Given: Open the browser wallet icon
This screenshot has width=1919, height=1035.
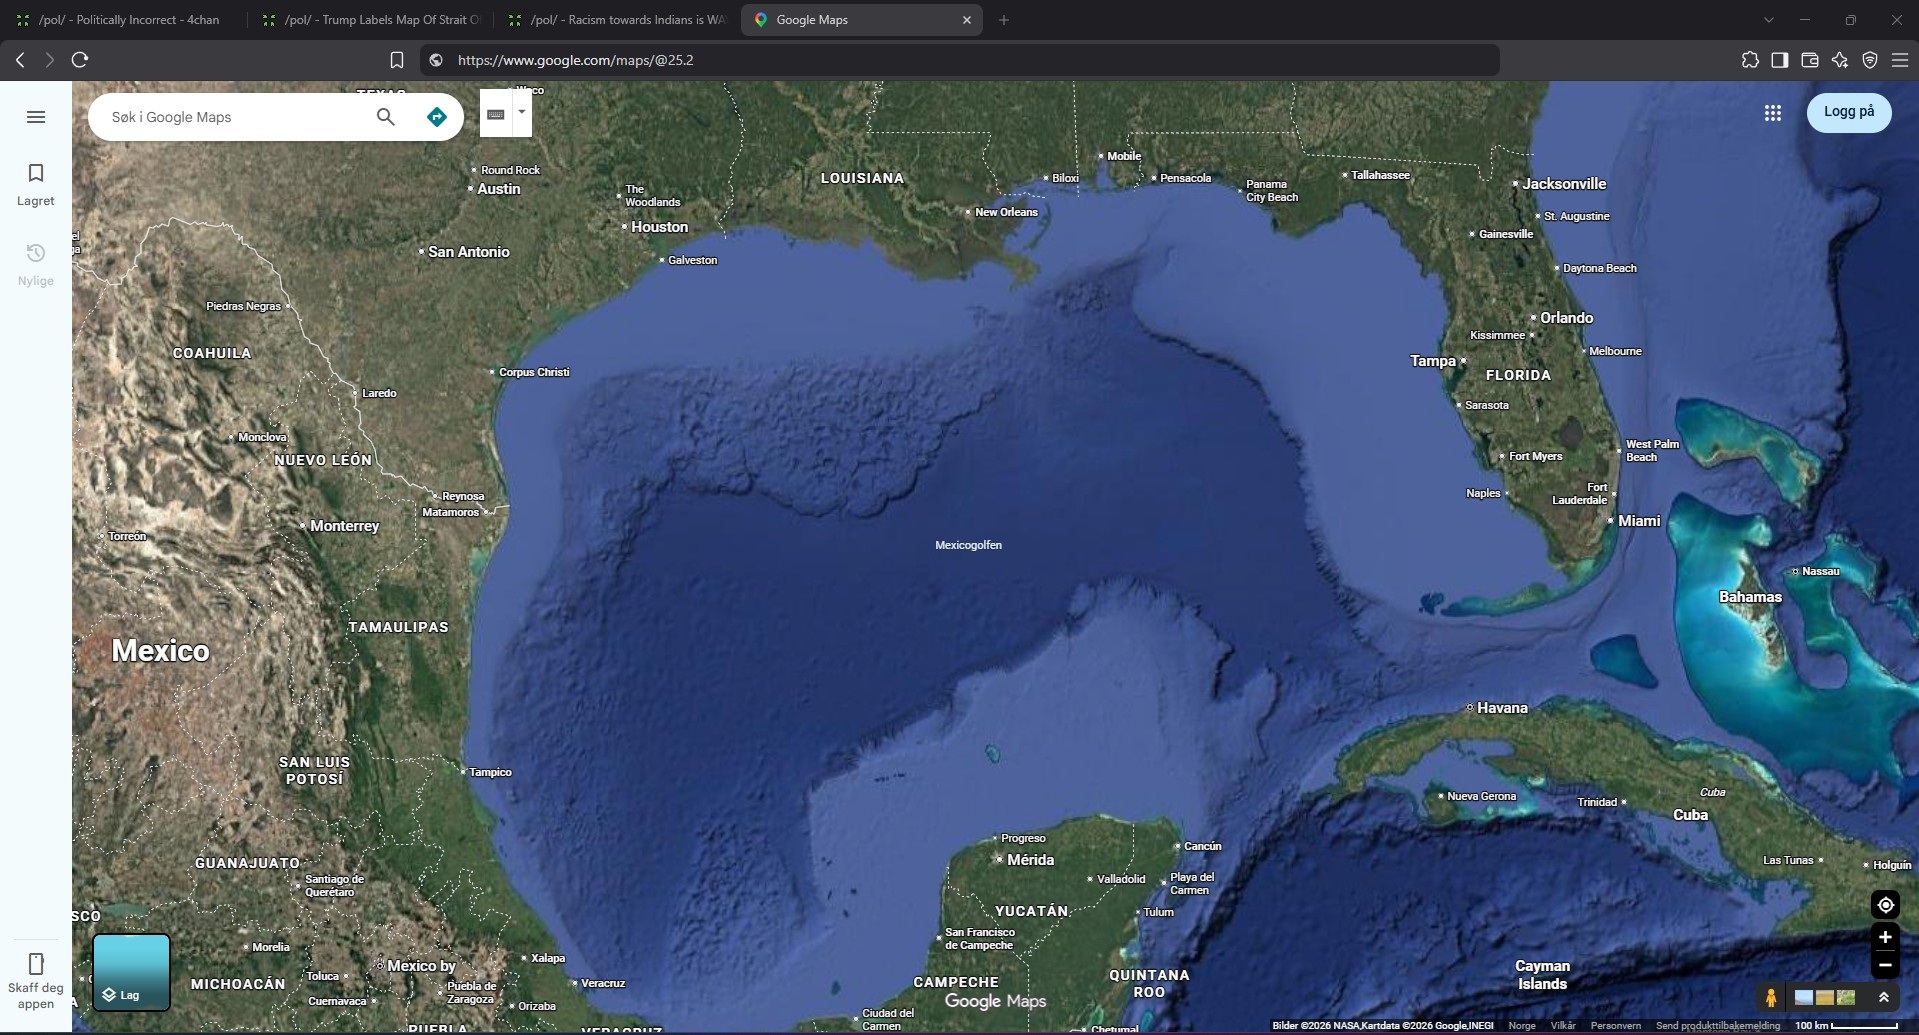Looking at the screenshot, I should point(1810,60).
